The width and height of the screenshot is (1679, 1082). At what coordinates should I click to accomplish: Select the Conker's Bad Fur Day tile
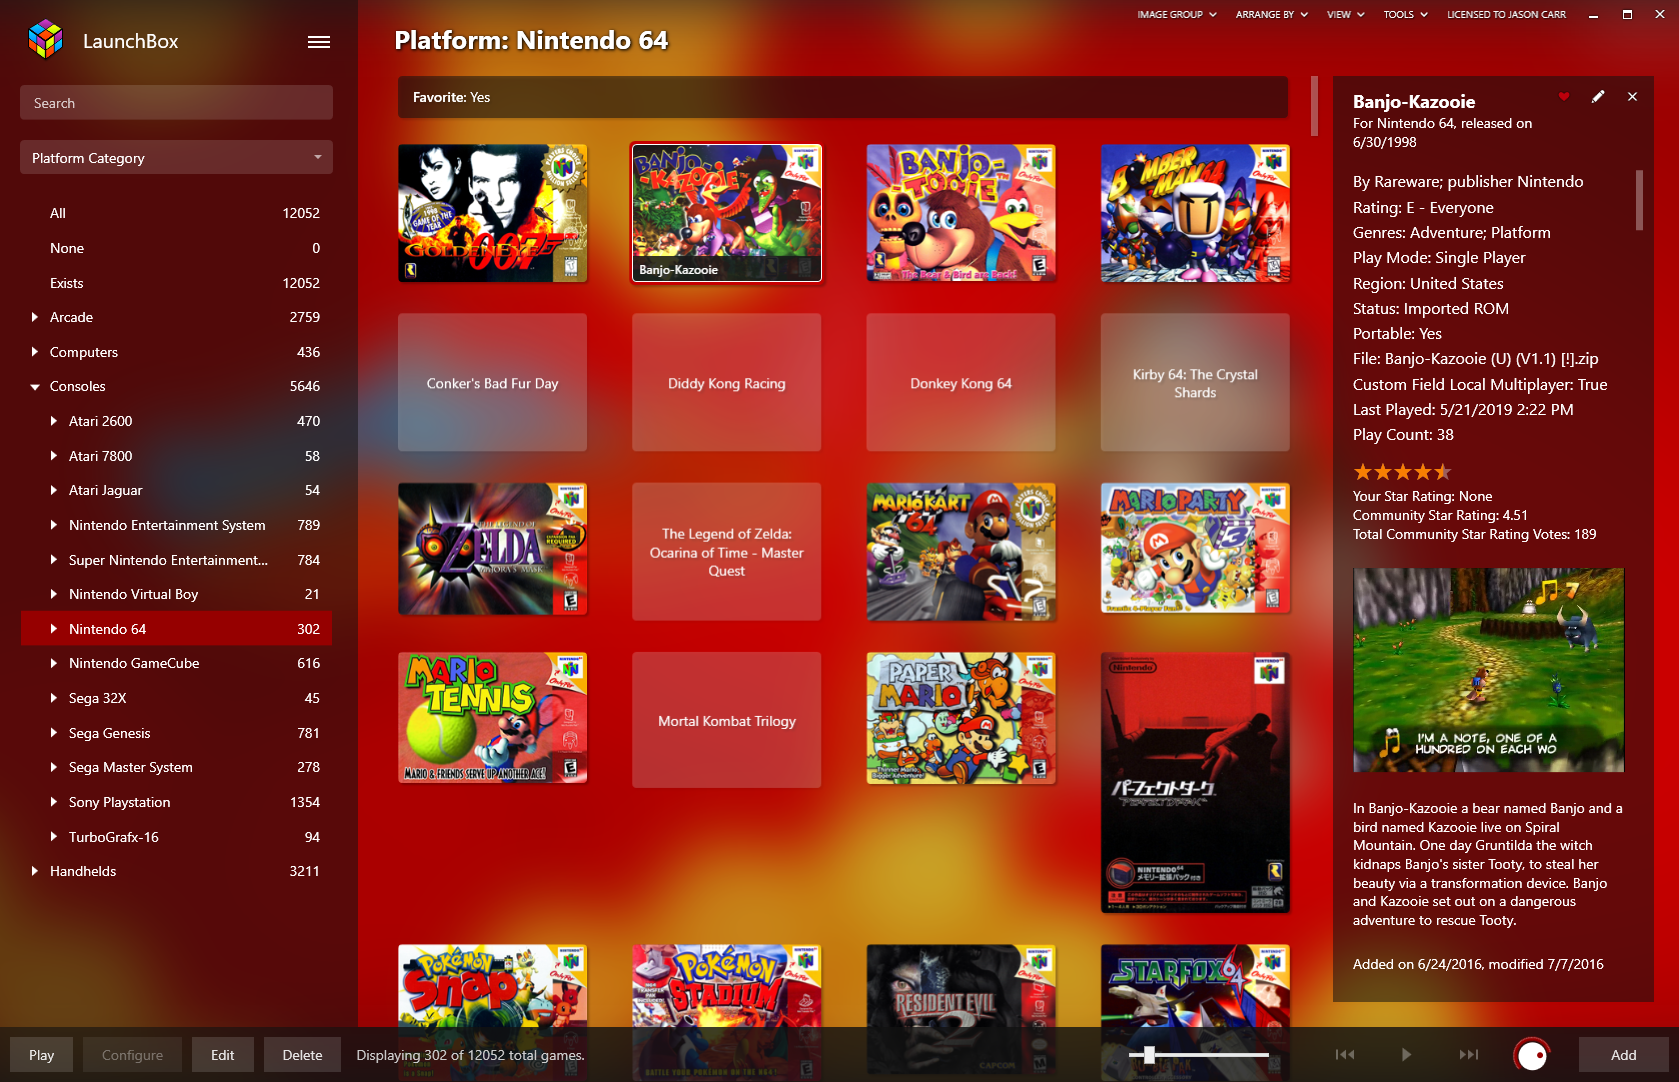(492, 382)
